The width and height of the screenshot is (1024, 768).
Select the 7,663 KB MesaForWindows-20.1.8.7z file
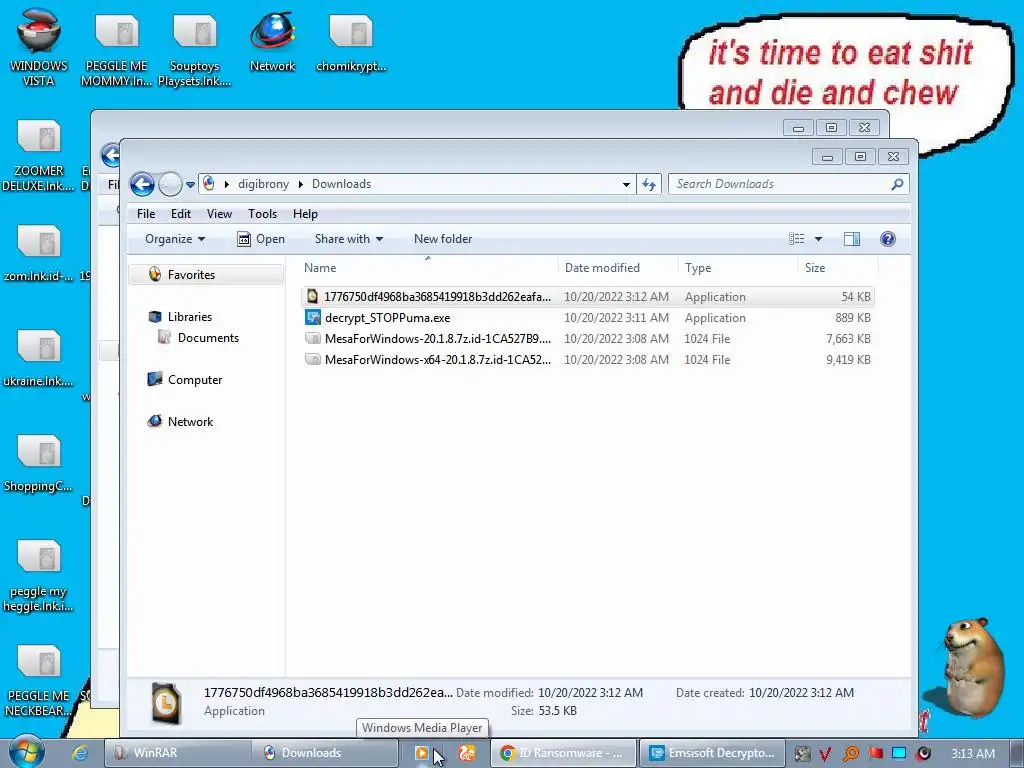click(x=588, y=339)
